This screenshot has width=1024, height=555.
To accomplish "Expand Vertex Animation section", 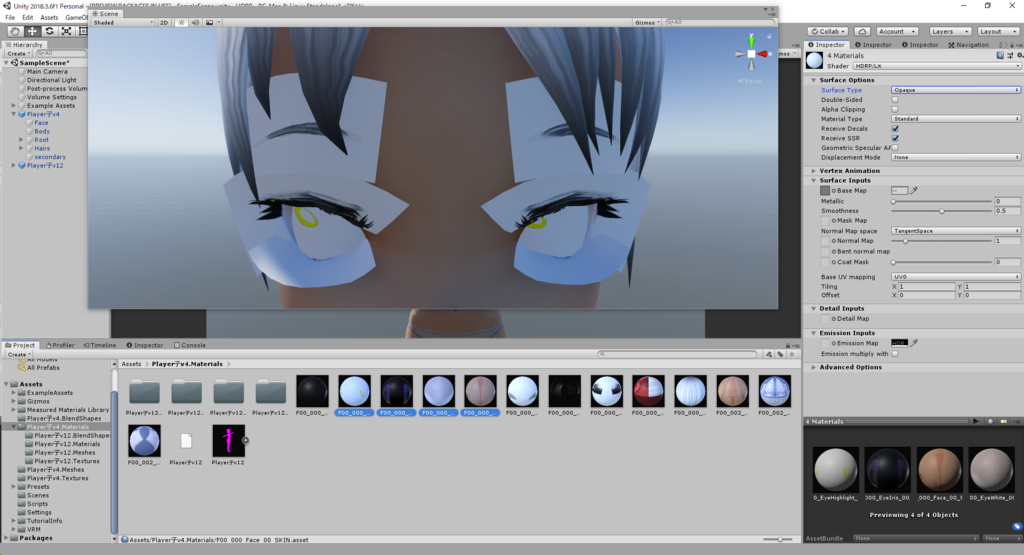I will [x=814, y=171].
